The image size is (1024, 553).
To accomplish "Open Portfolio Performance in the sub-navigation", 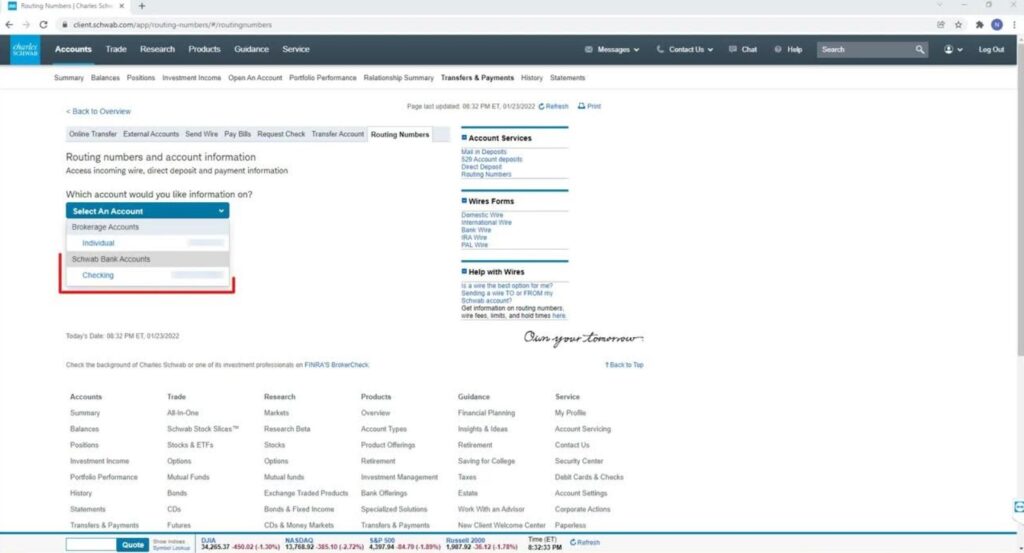I will point(323,78).
